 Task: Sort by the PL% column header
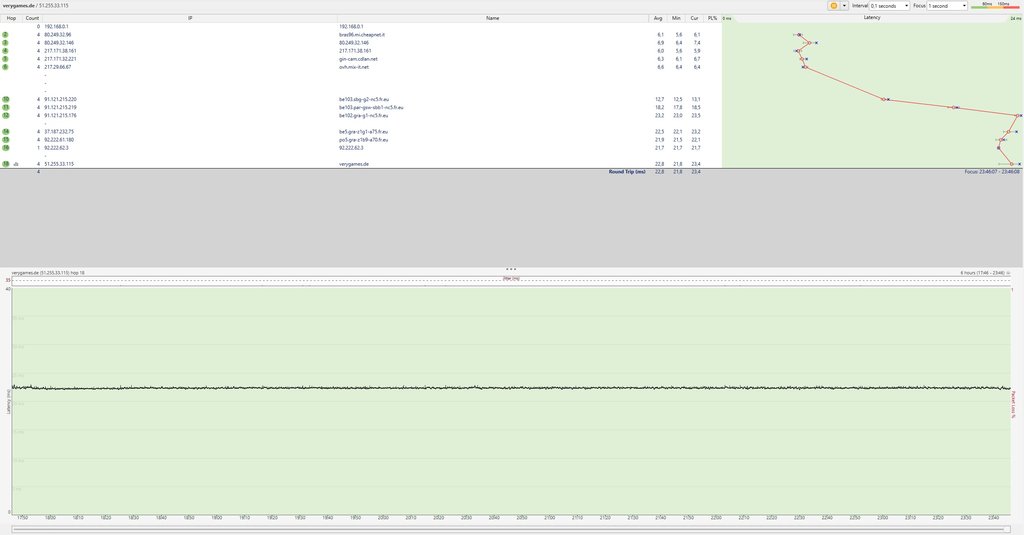(x=711, y=18)
